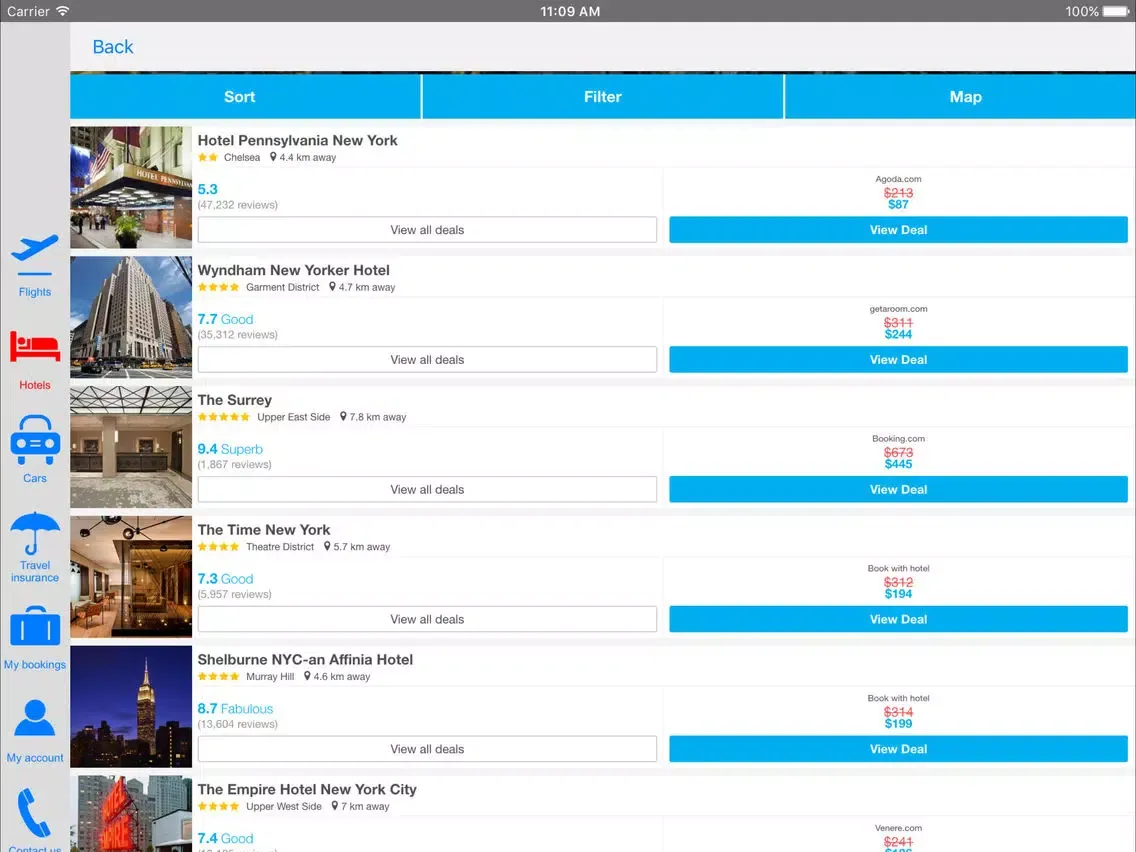Open The Time New York photo
1136x852 pixels.
click(131, 577)
